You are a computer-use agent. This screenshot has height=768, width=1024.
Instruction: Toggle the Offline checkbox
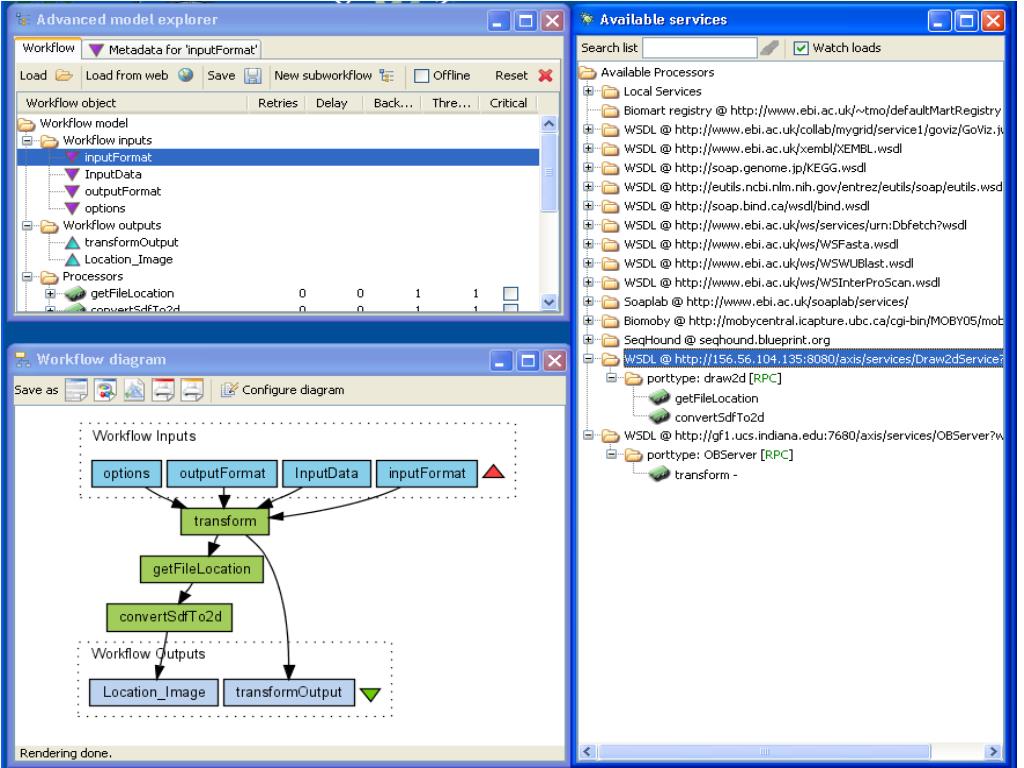point(422,76)
